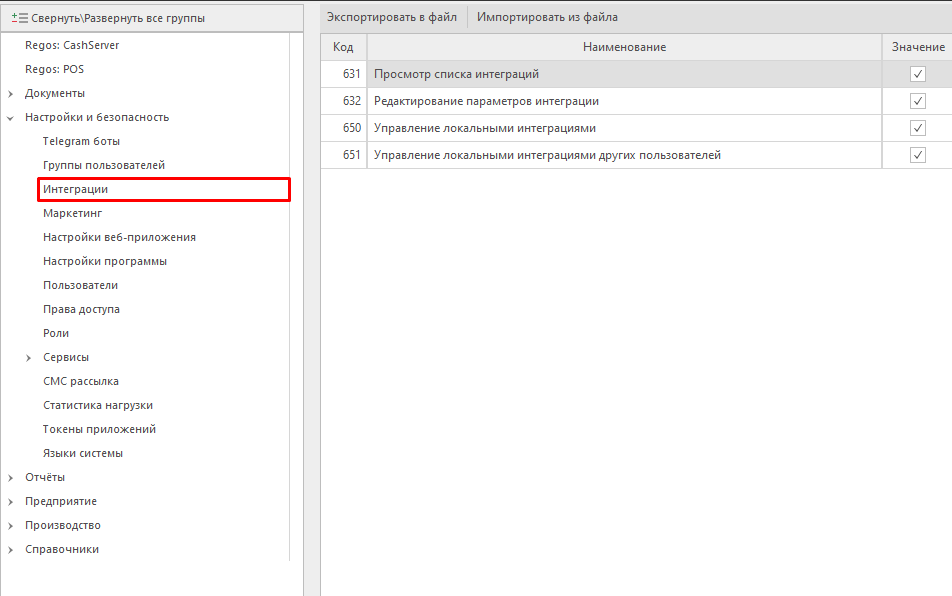Toggle checkbox for Просмотр списка интеграций
Image resolution: width=952 pixels, height=596 pixels.
[x=917, y=74]
